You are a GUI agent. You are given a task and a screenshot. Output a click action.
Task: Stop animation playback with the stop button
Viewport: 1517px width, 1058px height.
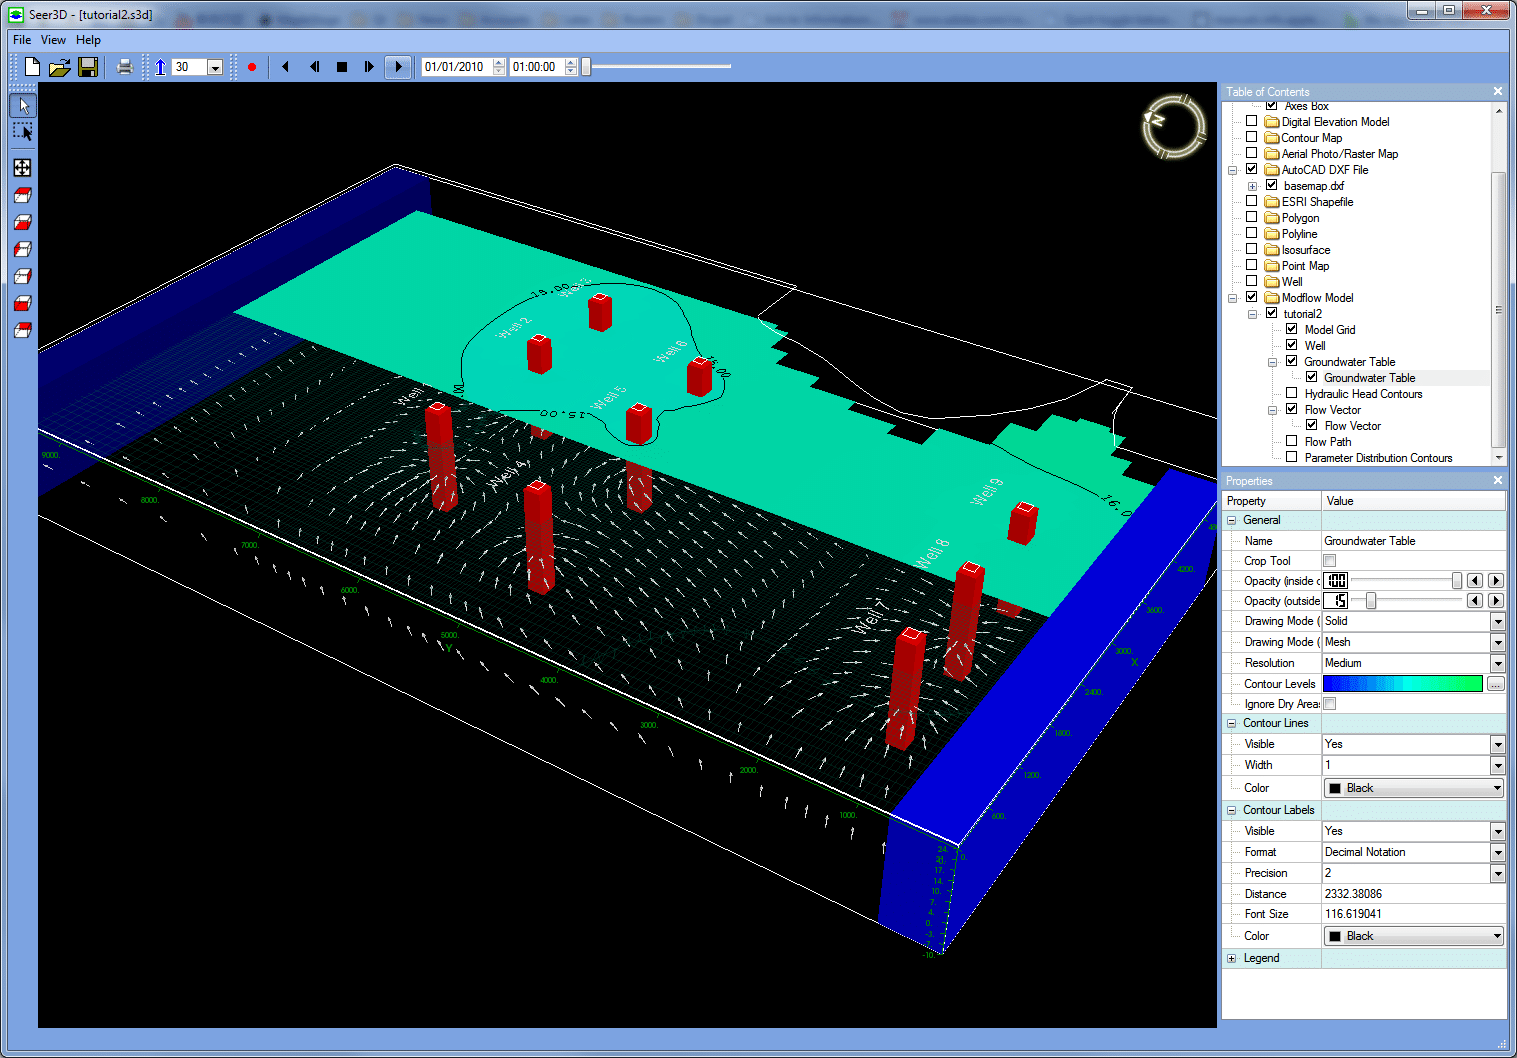[342, 67]
